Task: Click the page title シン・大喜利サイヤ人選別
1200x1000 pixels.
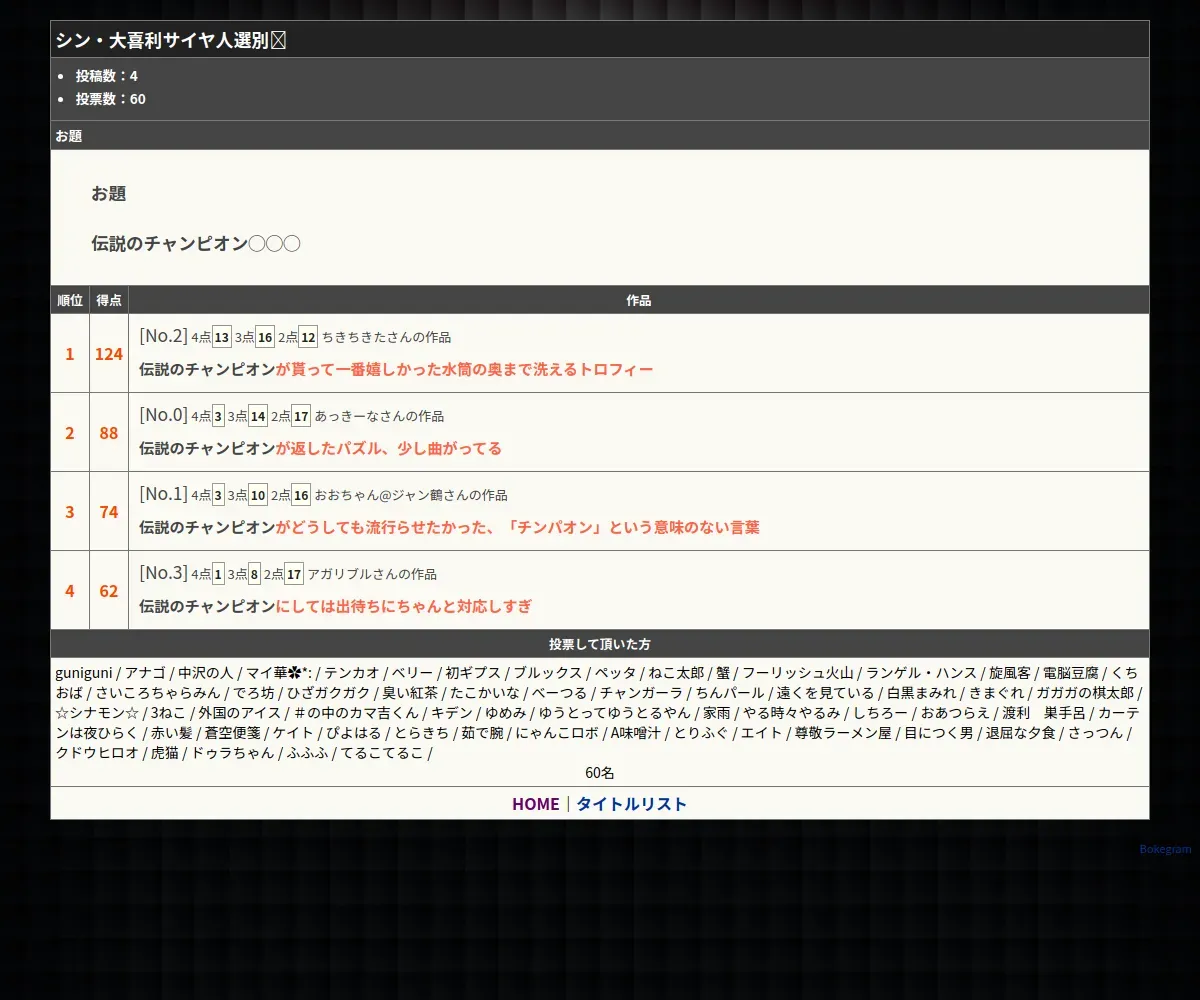Action: coord(171,40)
